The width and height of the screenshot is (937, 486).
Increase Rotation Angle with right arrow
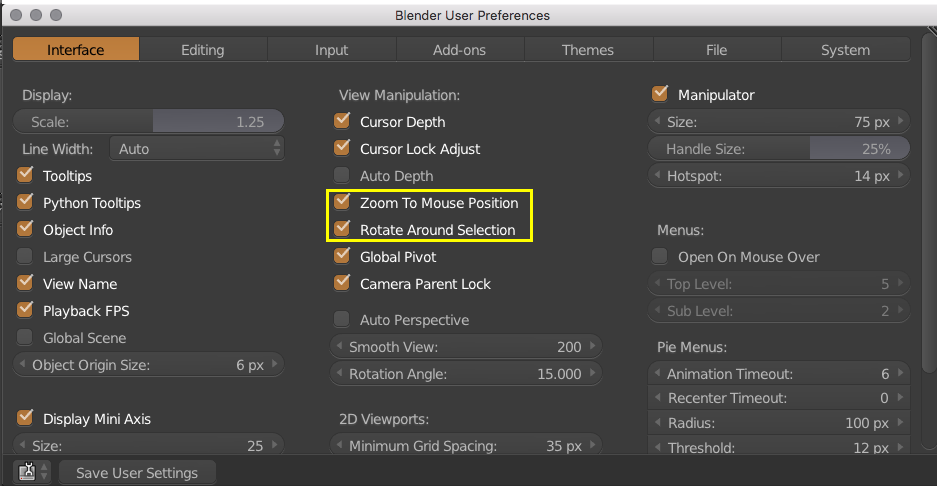(x=595, y=374)
